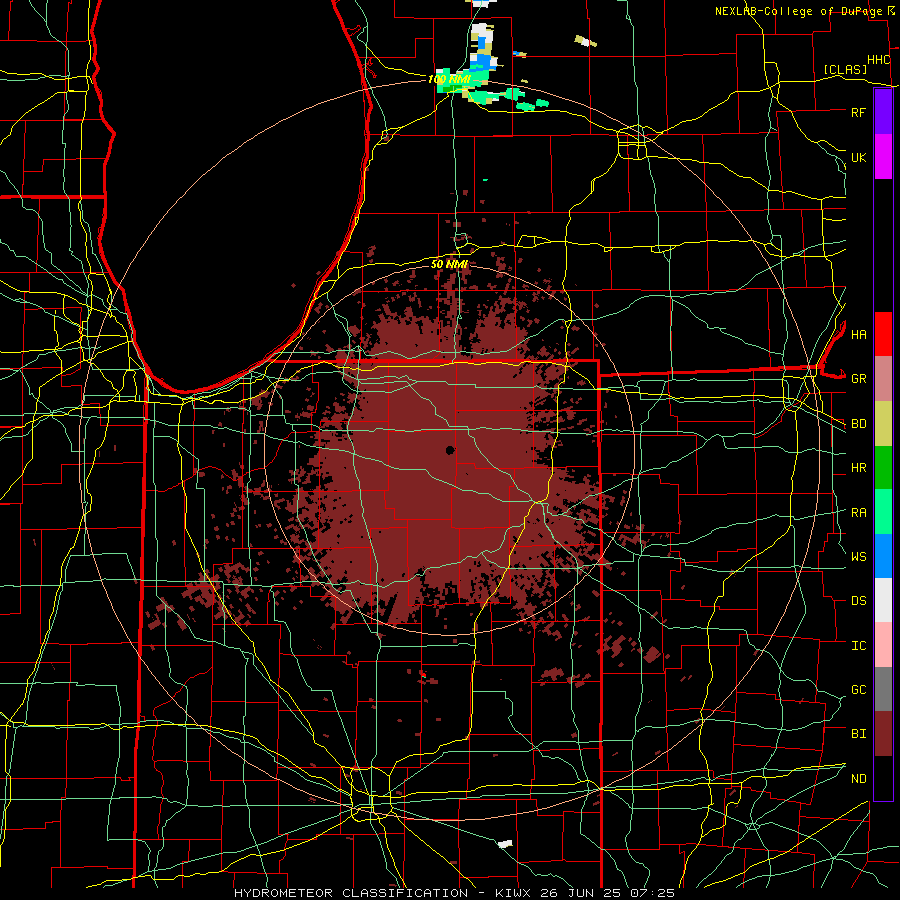Click the blue WS legend swatch
900x900 pixels.
click(x=883, y=556)
